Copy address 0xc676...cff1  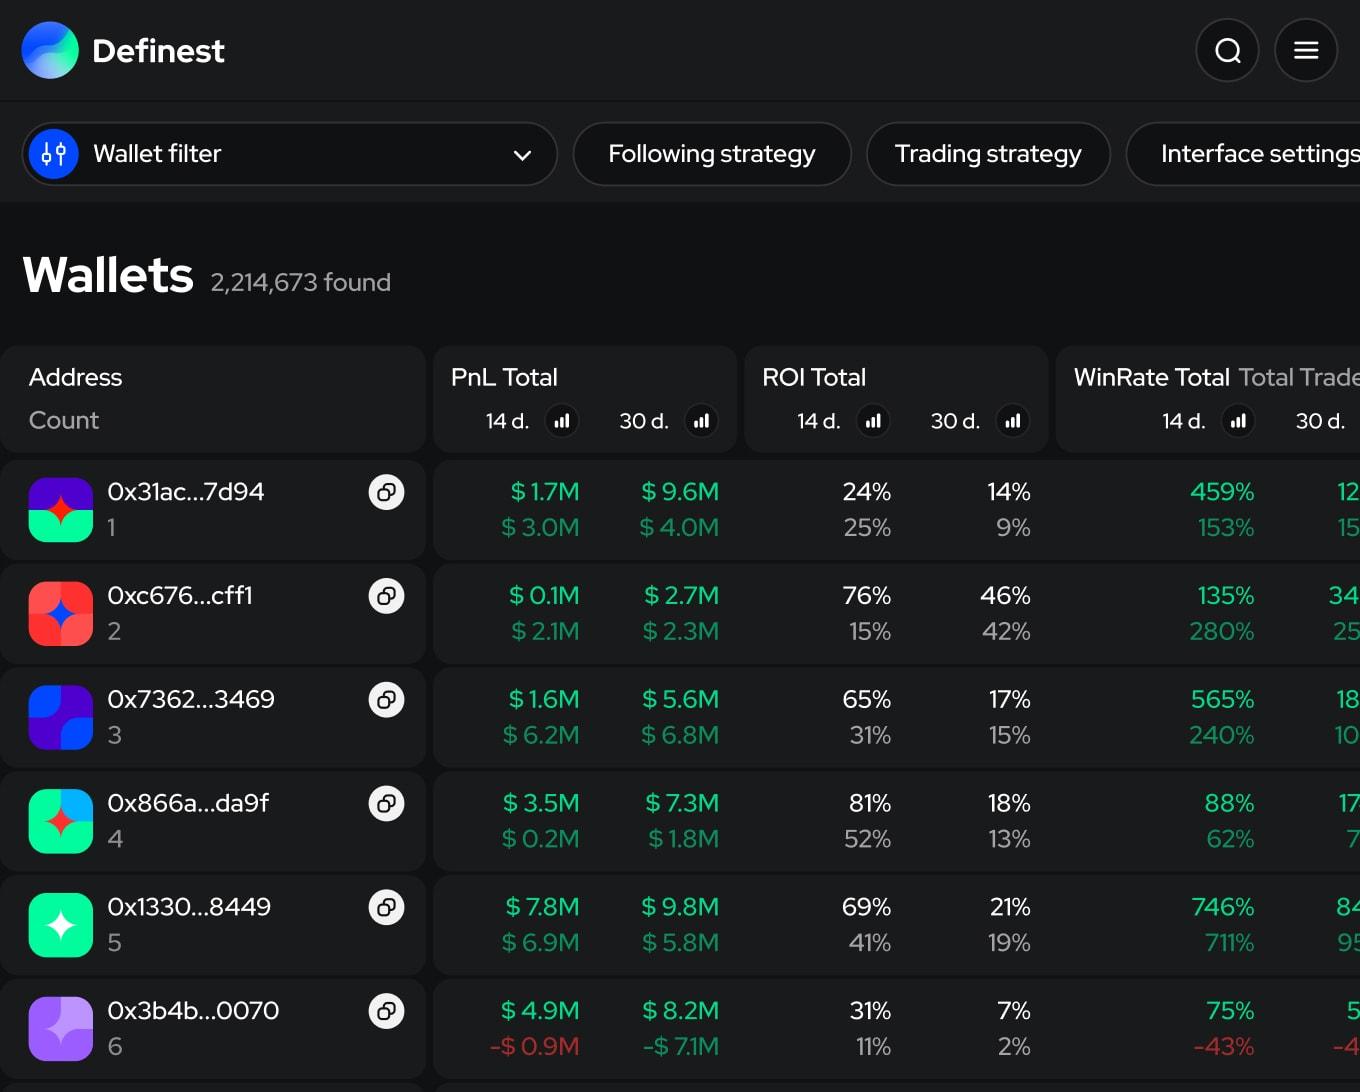pos(386,596)
